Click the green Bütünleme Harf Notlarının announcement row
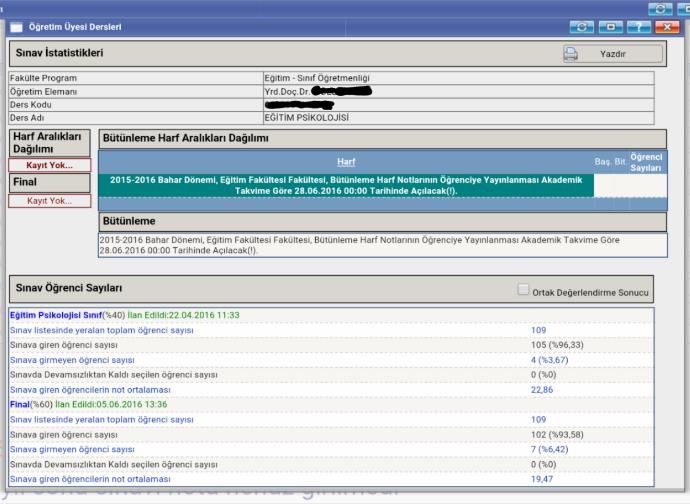 pyautogui.click(x=346, y=185)
